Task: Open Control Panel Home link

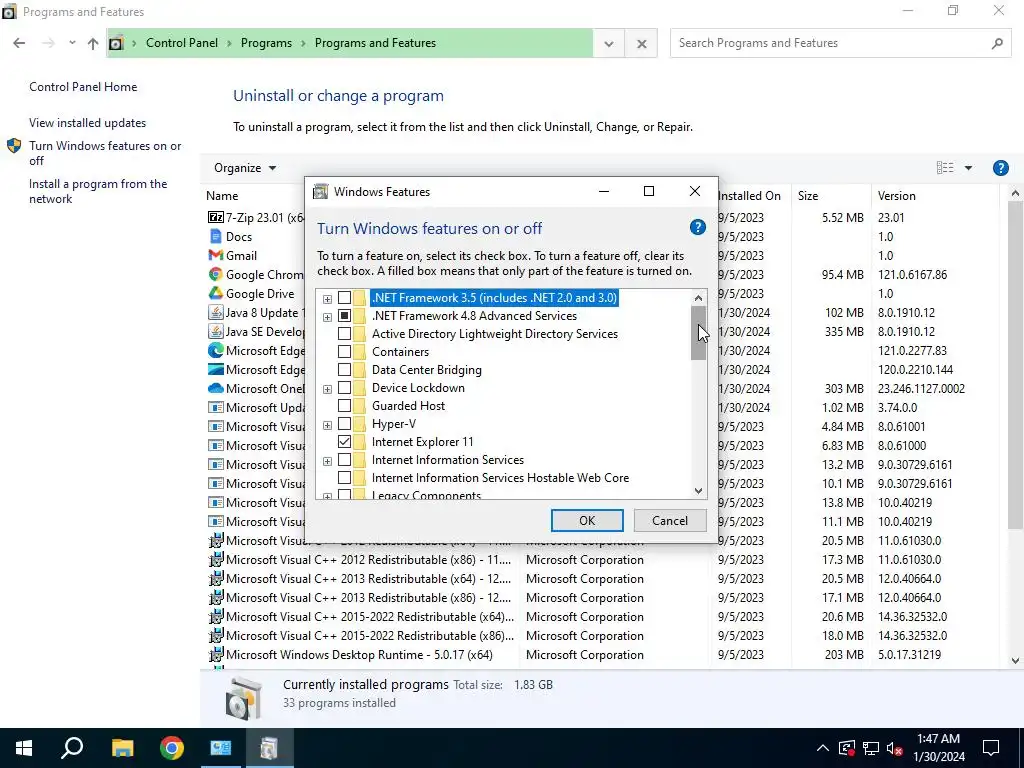Action: coord(83,87)
